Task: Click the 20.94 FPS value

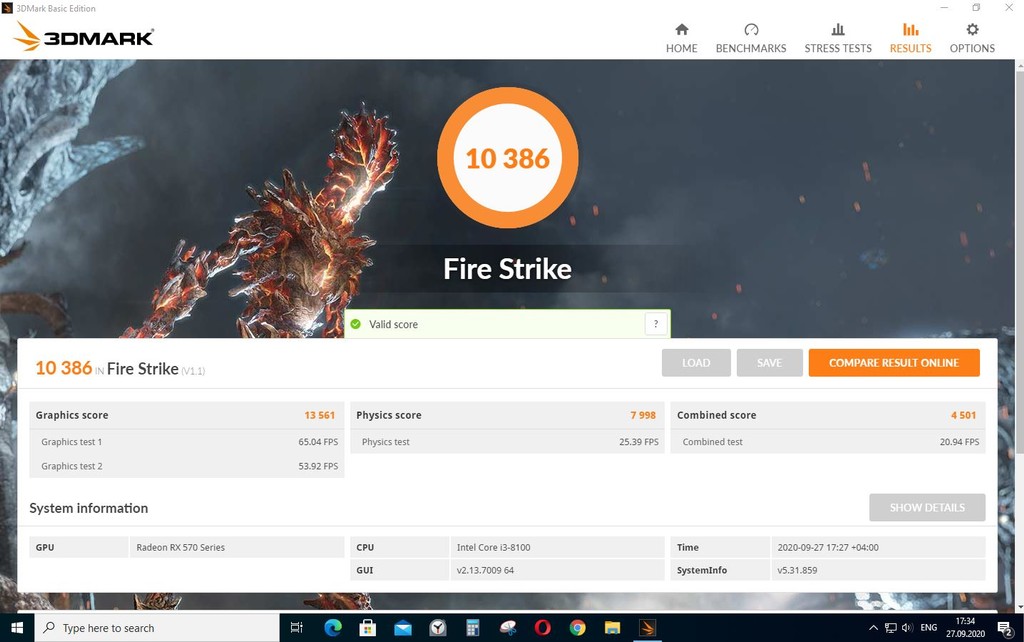Action: tap(959, 442)
